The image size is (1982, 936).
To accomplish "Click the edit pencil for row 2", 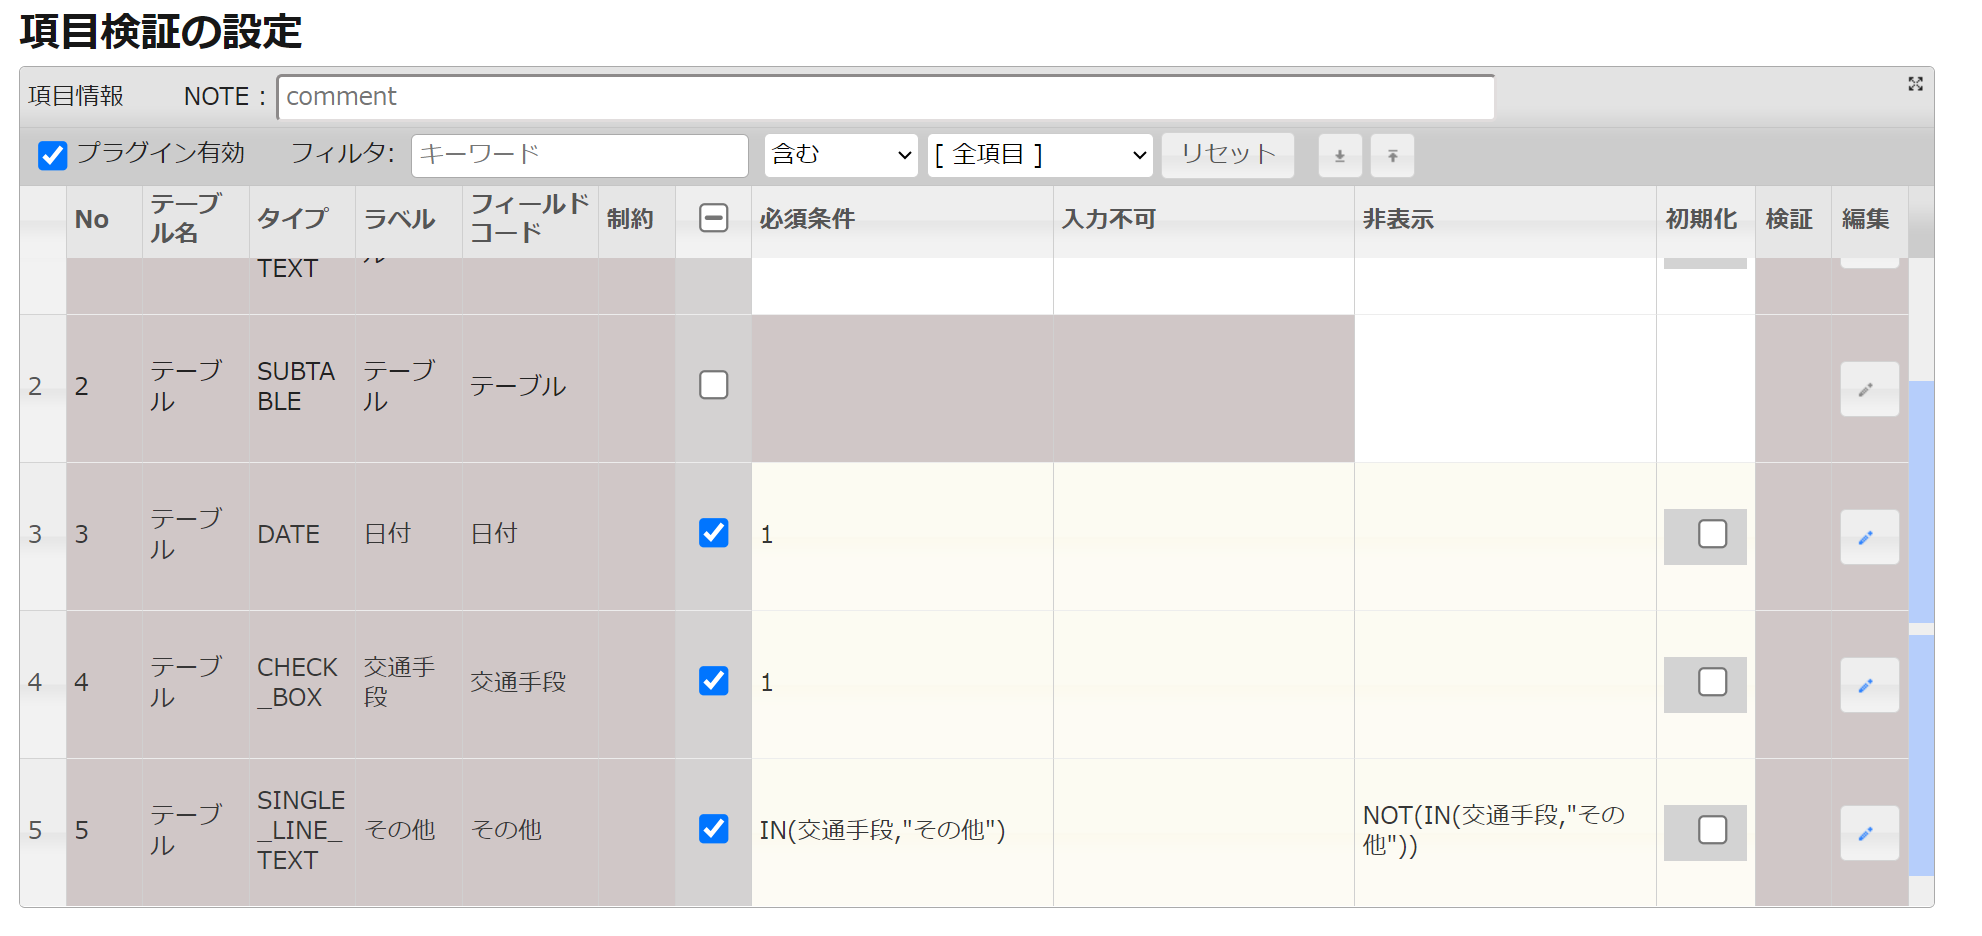I will pos(1869,389).
